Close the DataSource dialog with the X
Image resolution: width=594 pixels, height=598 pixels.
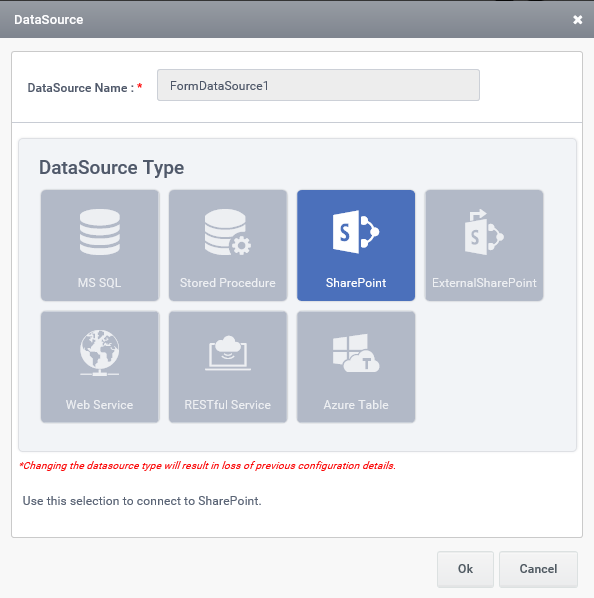tap(578, 19)
